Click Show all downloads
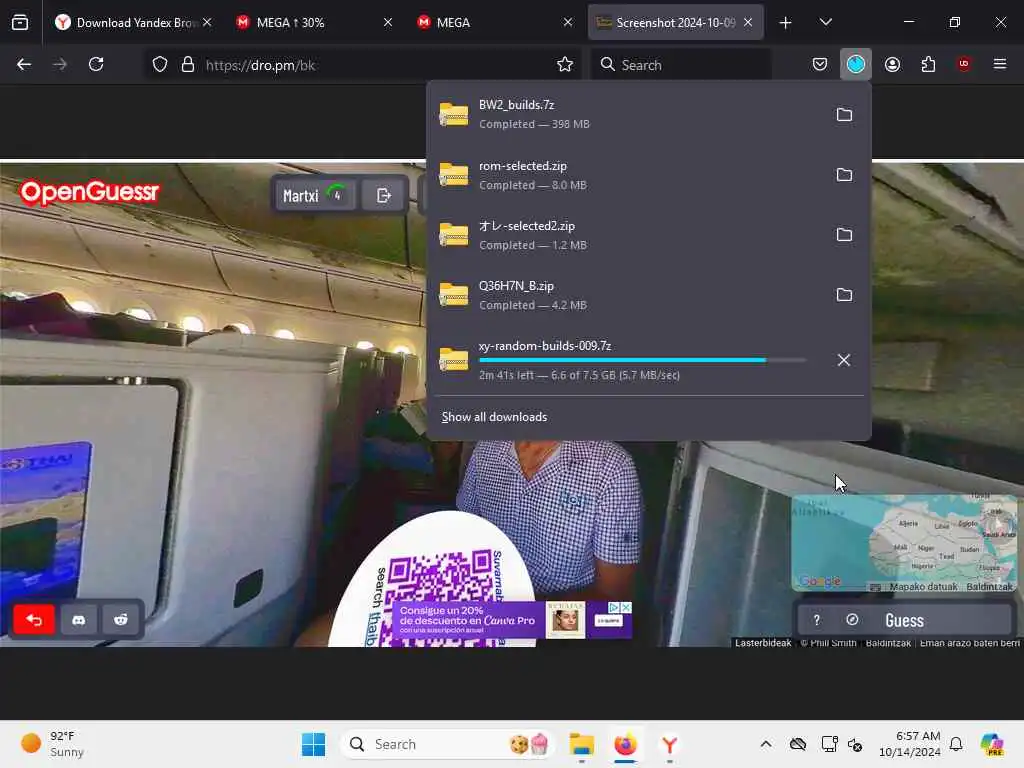The height and width of the screenshot is (768, 1024). pos(494,417)
